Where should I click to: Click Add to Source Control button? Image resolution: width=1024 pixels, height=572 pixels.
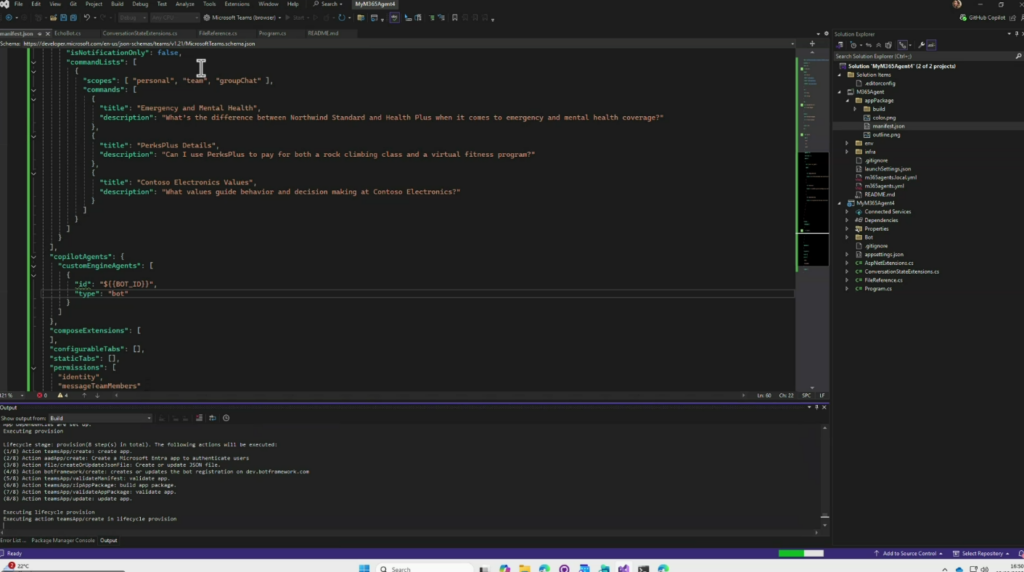point(908,554)
